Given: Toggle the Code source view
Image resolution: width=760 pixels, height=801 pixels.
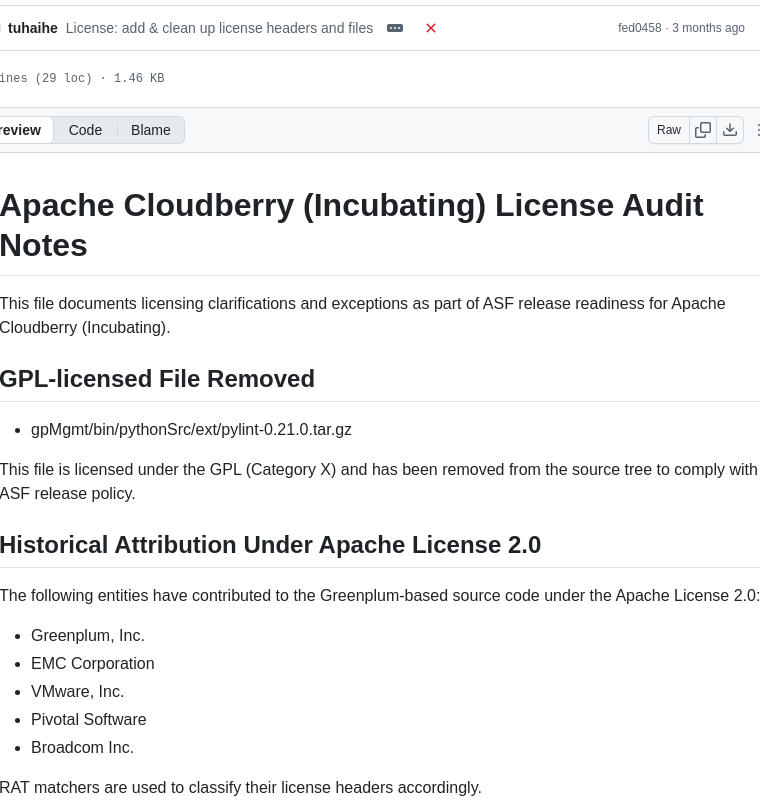Looking at the screenshot, I should point(85,130).
